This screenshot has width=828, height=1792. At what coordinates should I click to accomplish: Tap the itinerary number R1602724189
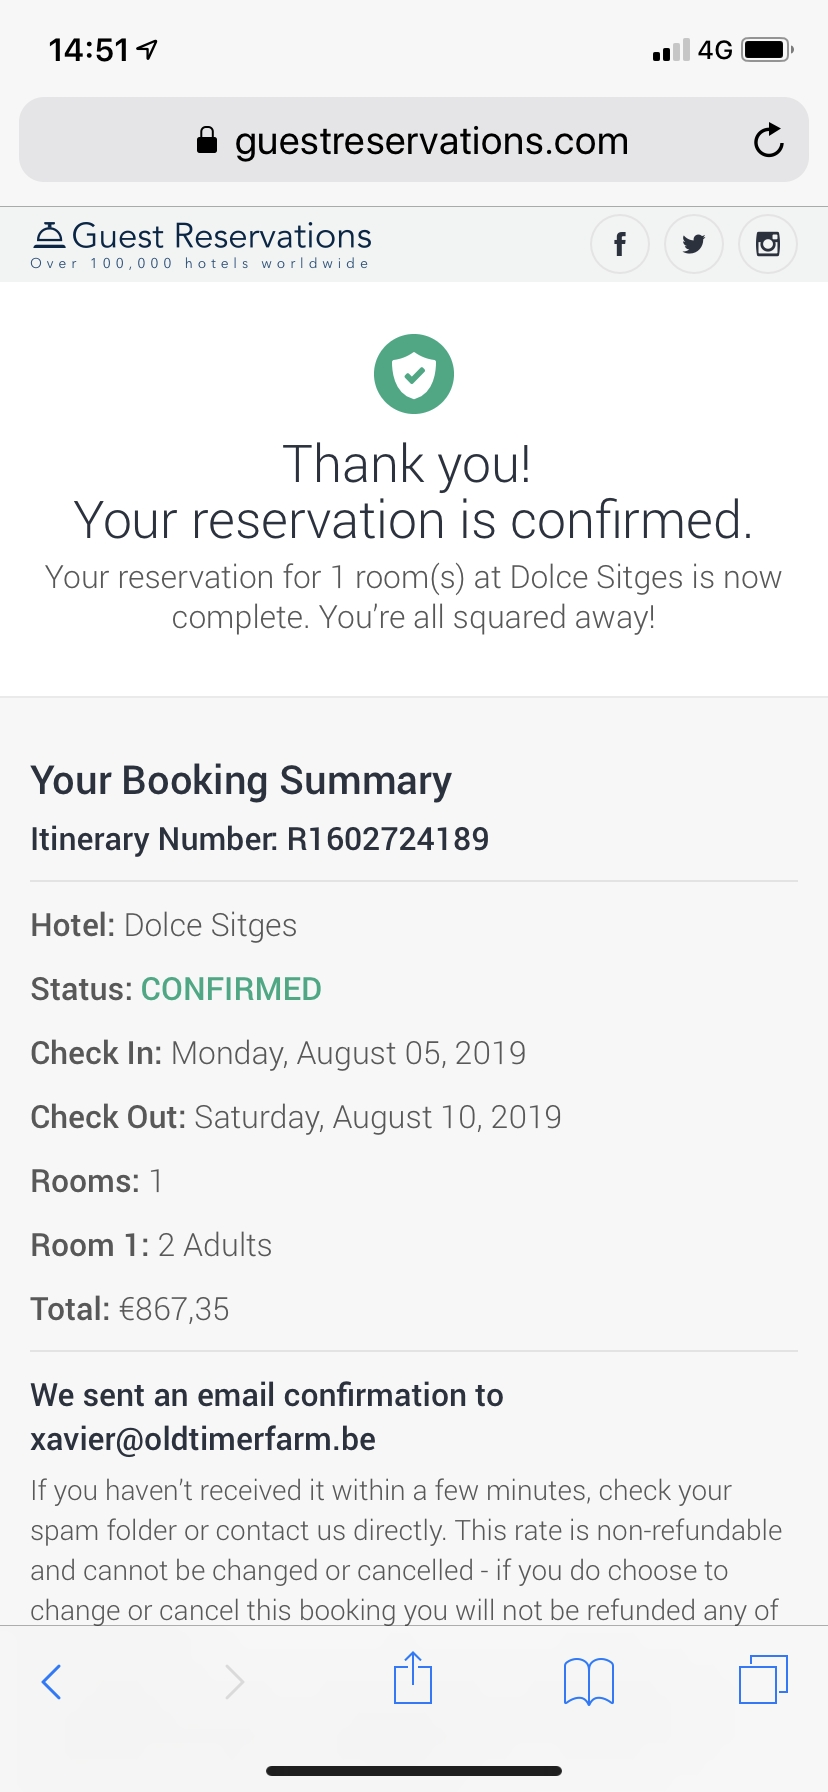tap(388, 839)
